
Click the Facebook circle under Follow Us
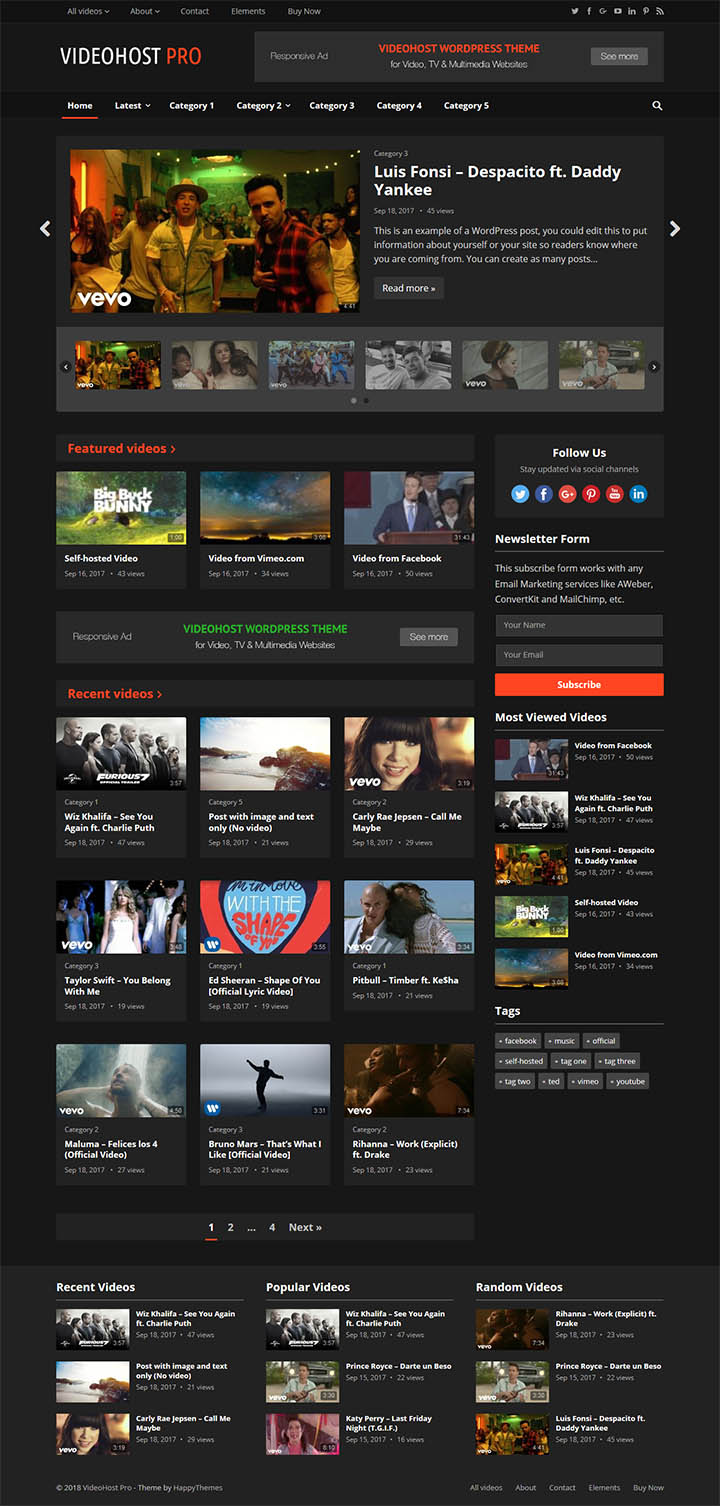pos(544,493)
